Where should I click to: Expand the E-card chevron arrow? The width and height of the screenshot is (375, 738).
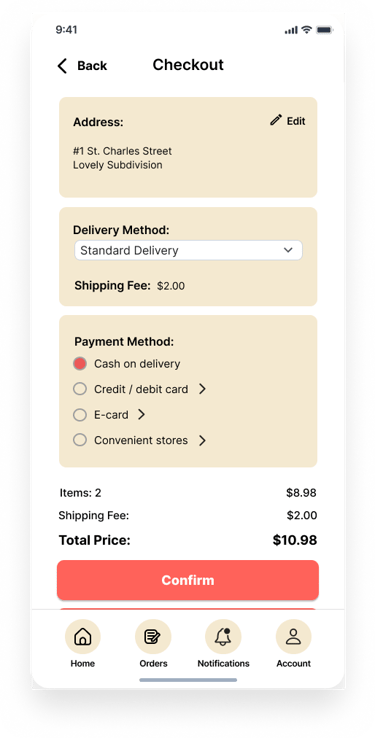click(x=142, y=415)
